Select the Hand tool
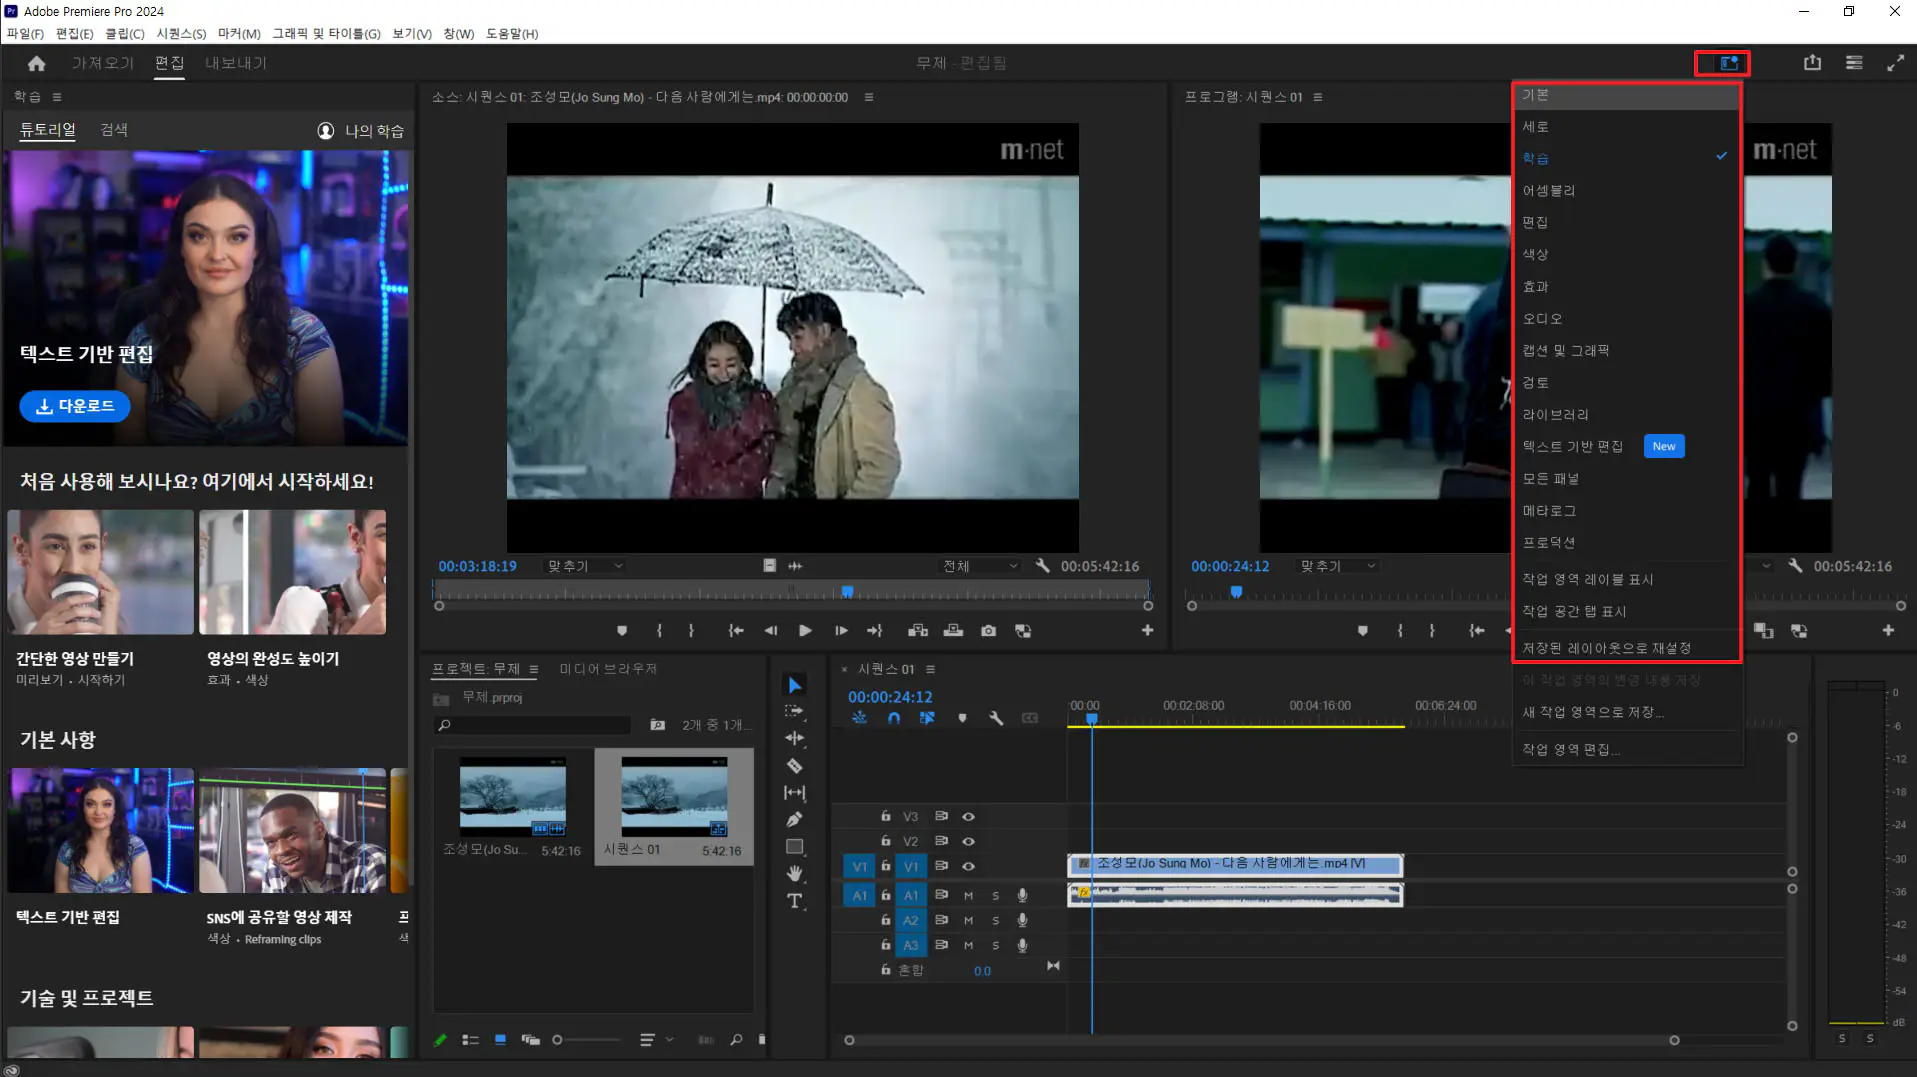This screenshot has width=1917, height=1077. click(795, 874)
